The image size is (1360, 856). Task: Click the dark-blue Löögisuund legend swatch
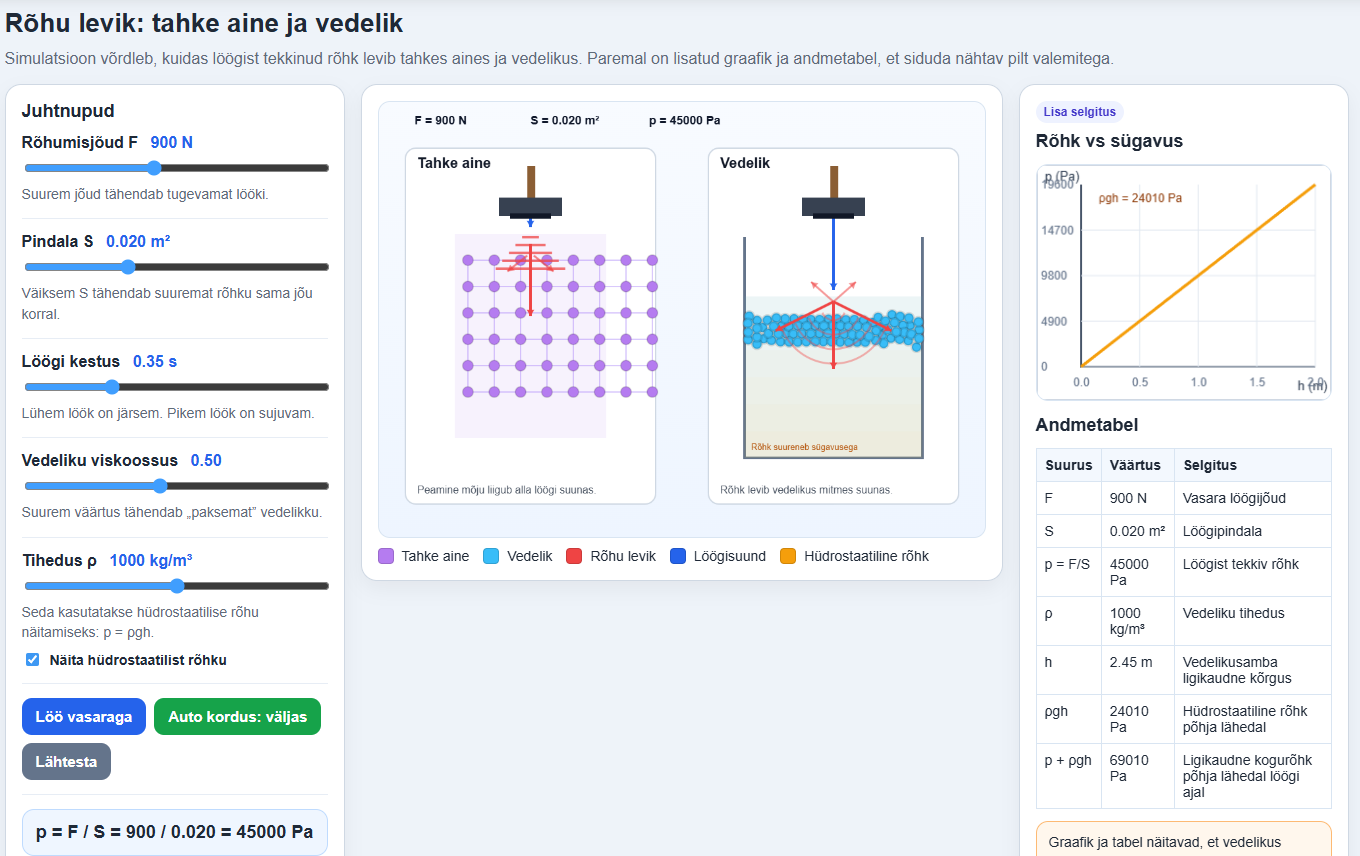click(x=678, y=556)
